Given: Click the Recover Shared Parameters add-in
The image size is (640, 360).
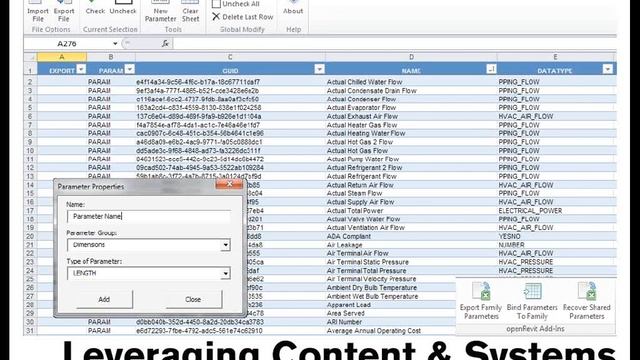Looking at the screenshot, I should pyautogui.click(x=587, y=301).
